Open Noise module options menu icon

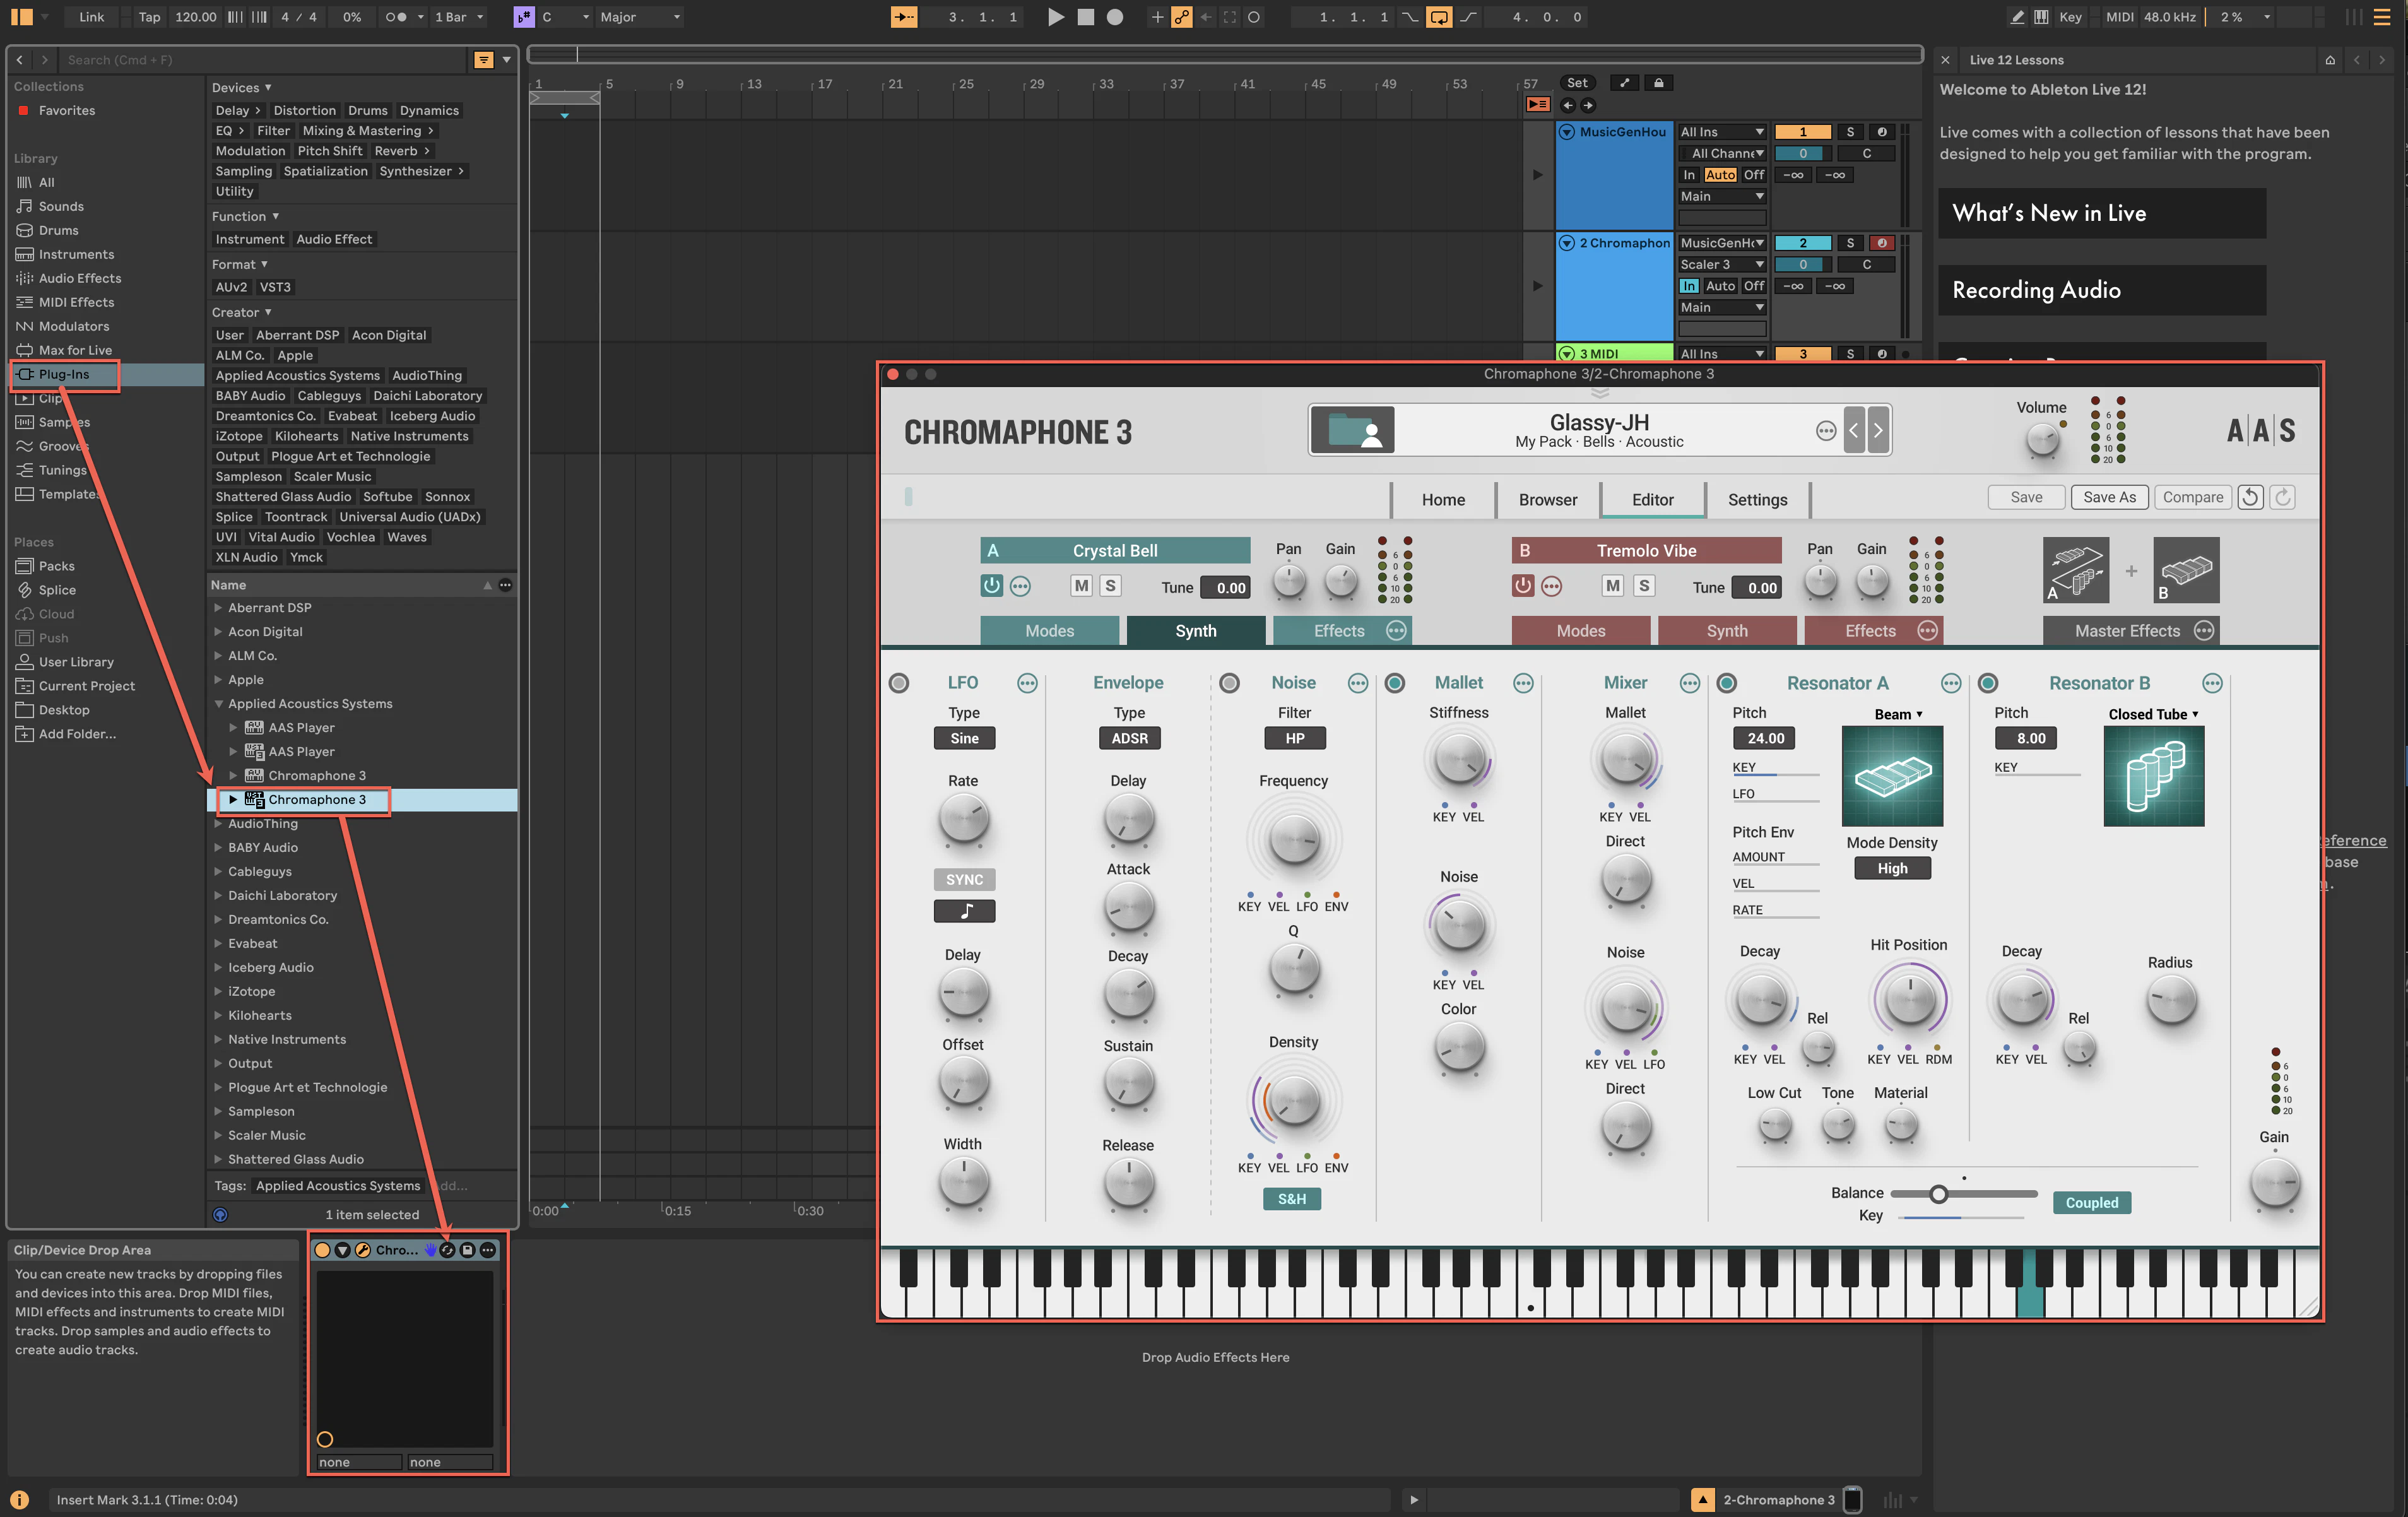1357,683
